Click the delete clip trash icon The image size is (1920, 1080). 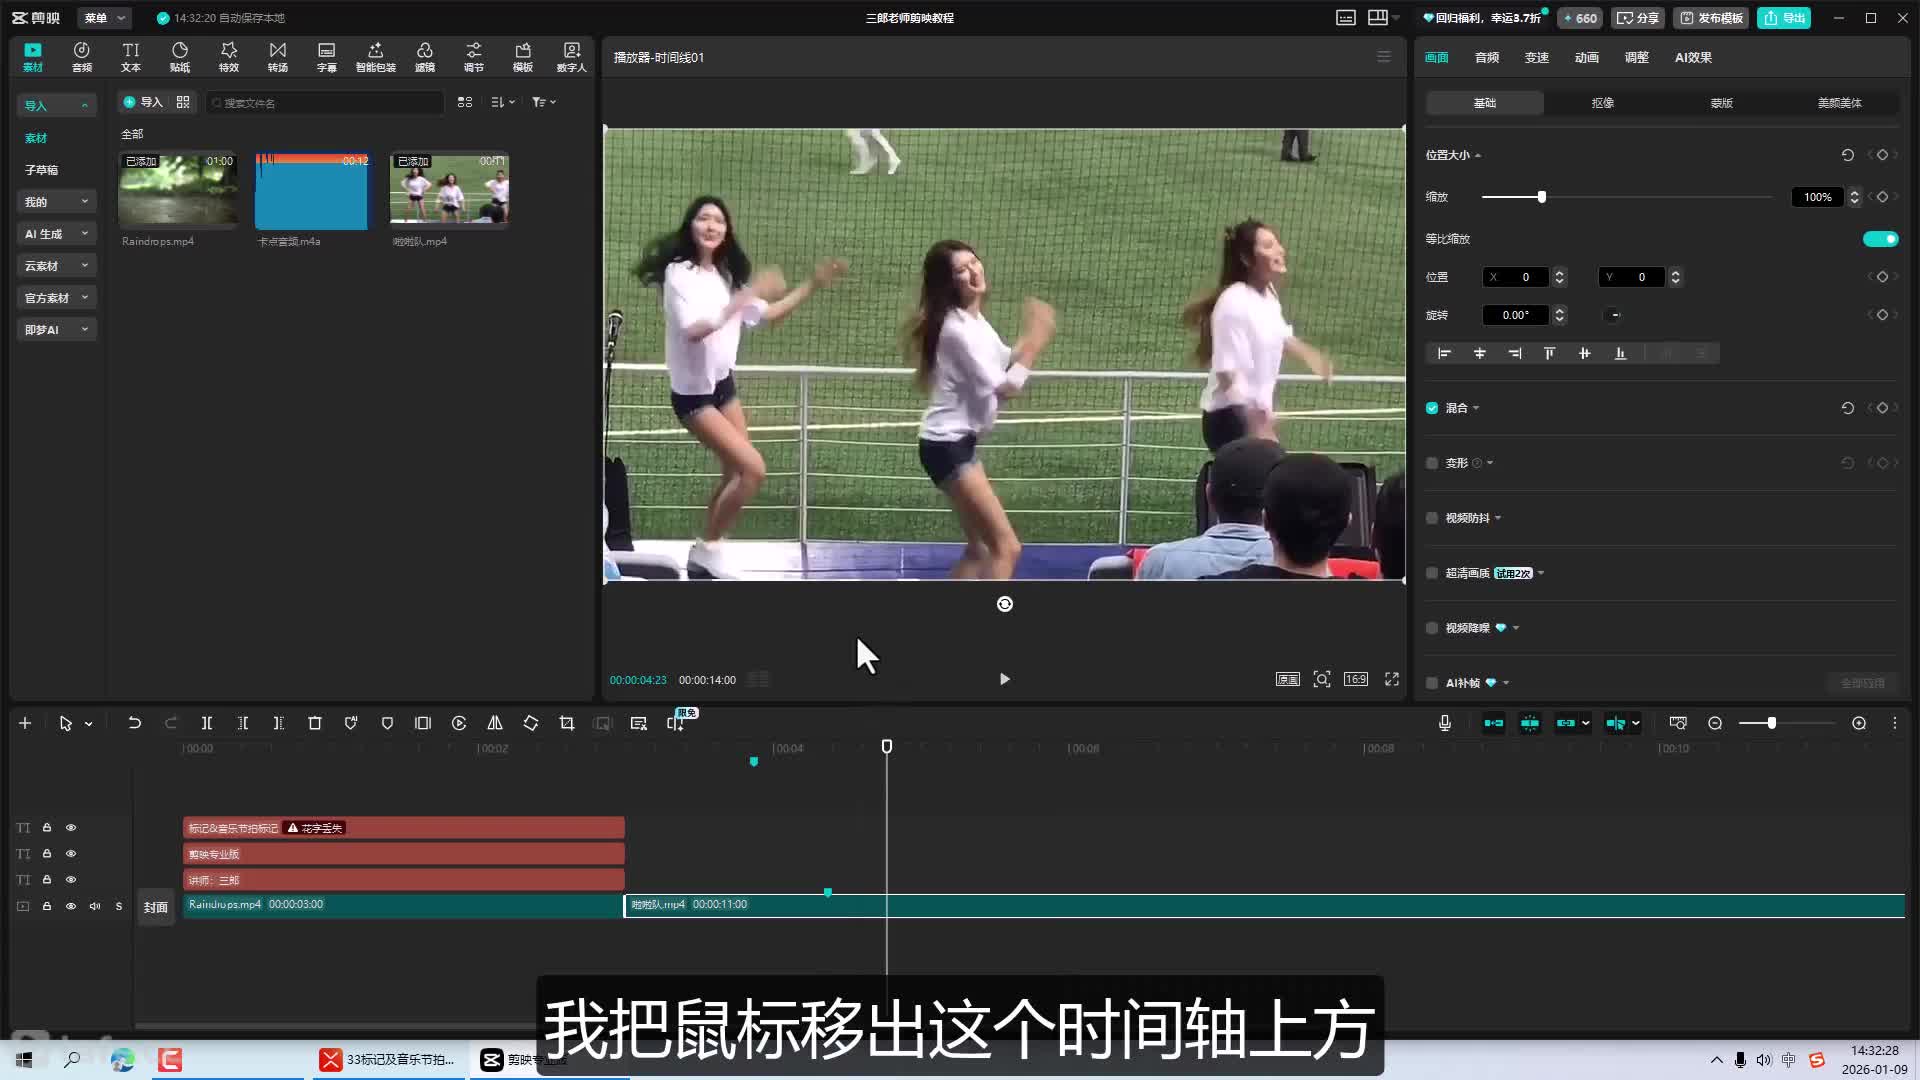coord(315,723)
